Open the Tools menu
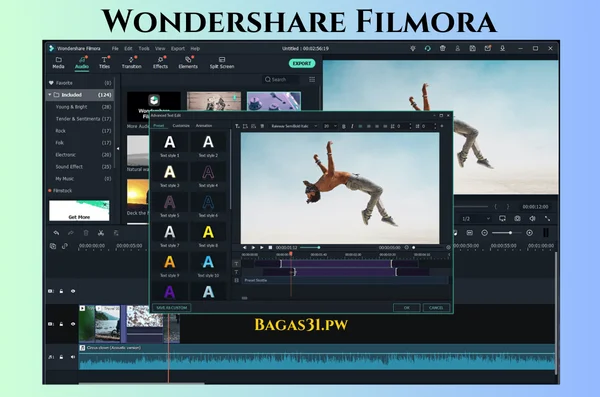 pyautogui.click(x=144, y=49)
